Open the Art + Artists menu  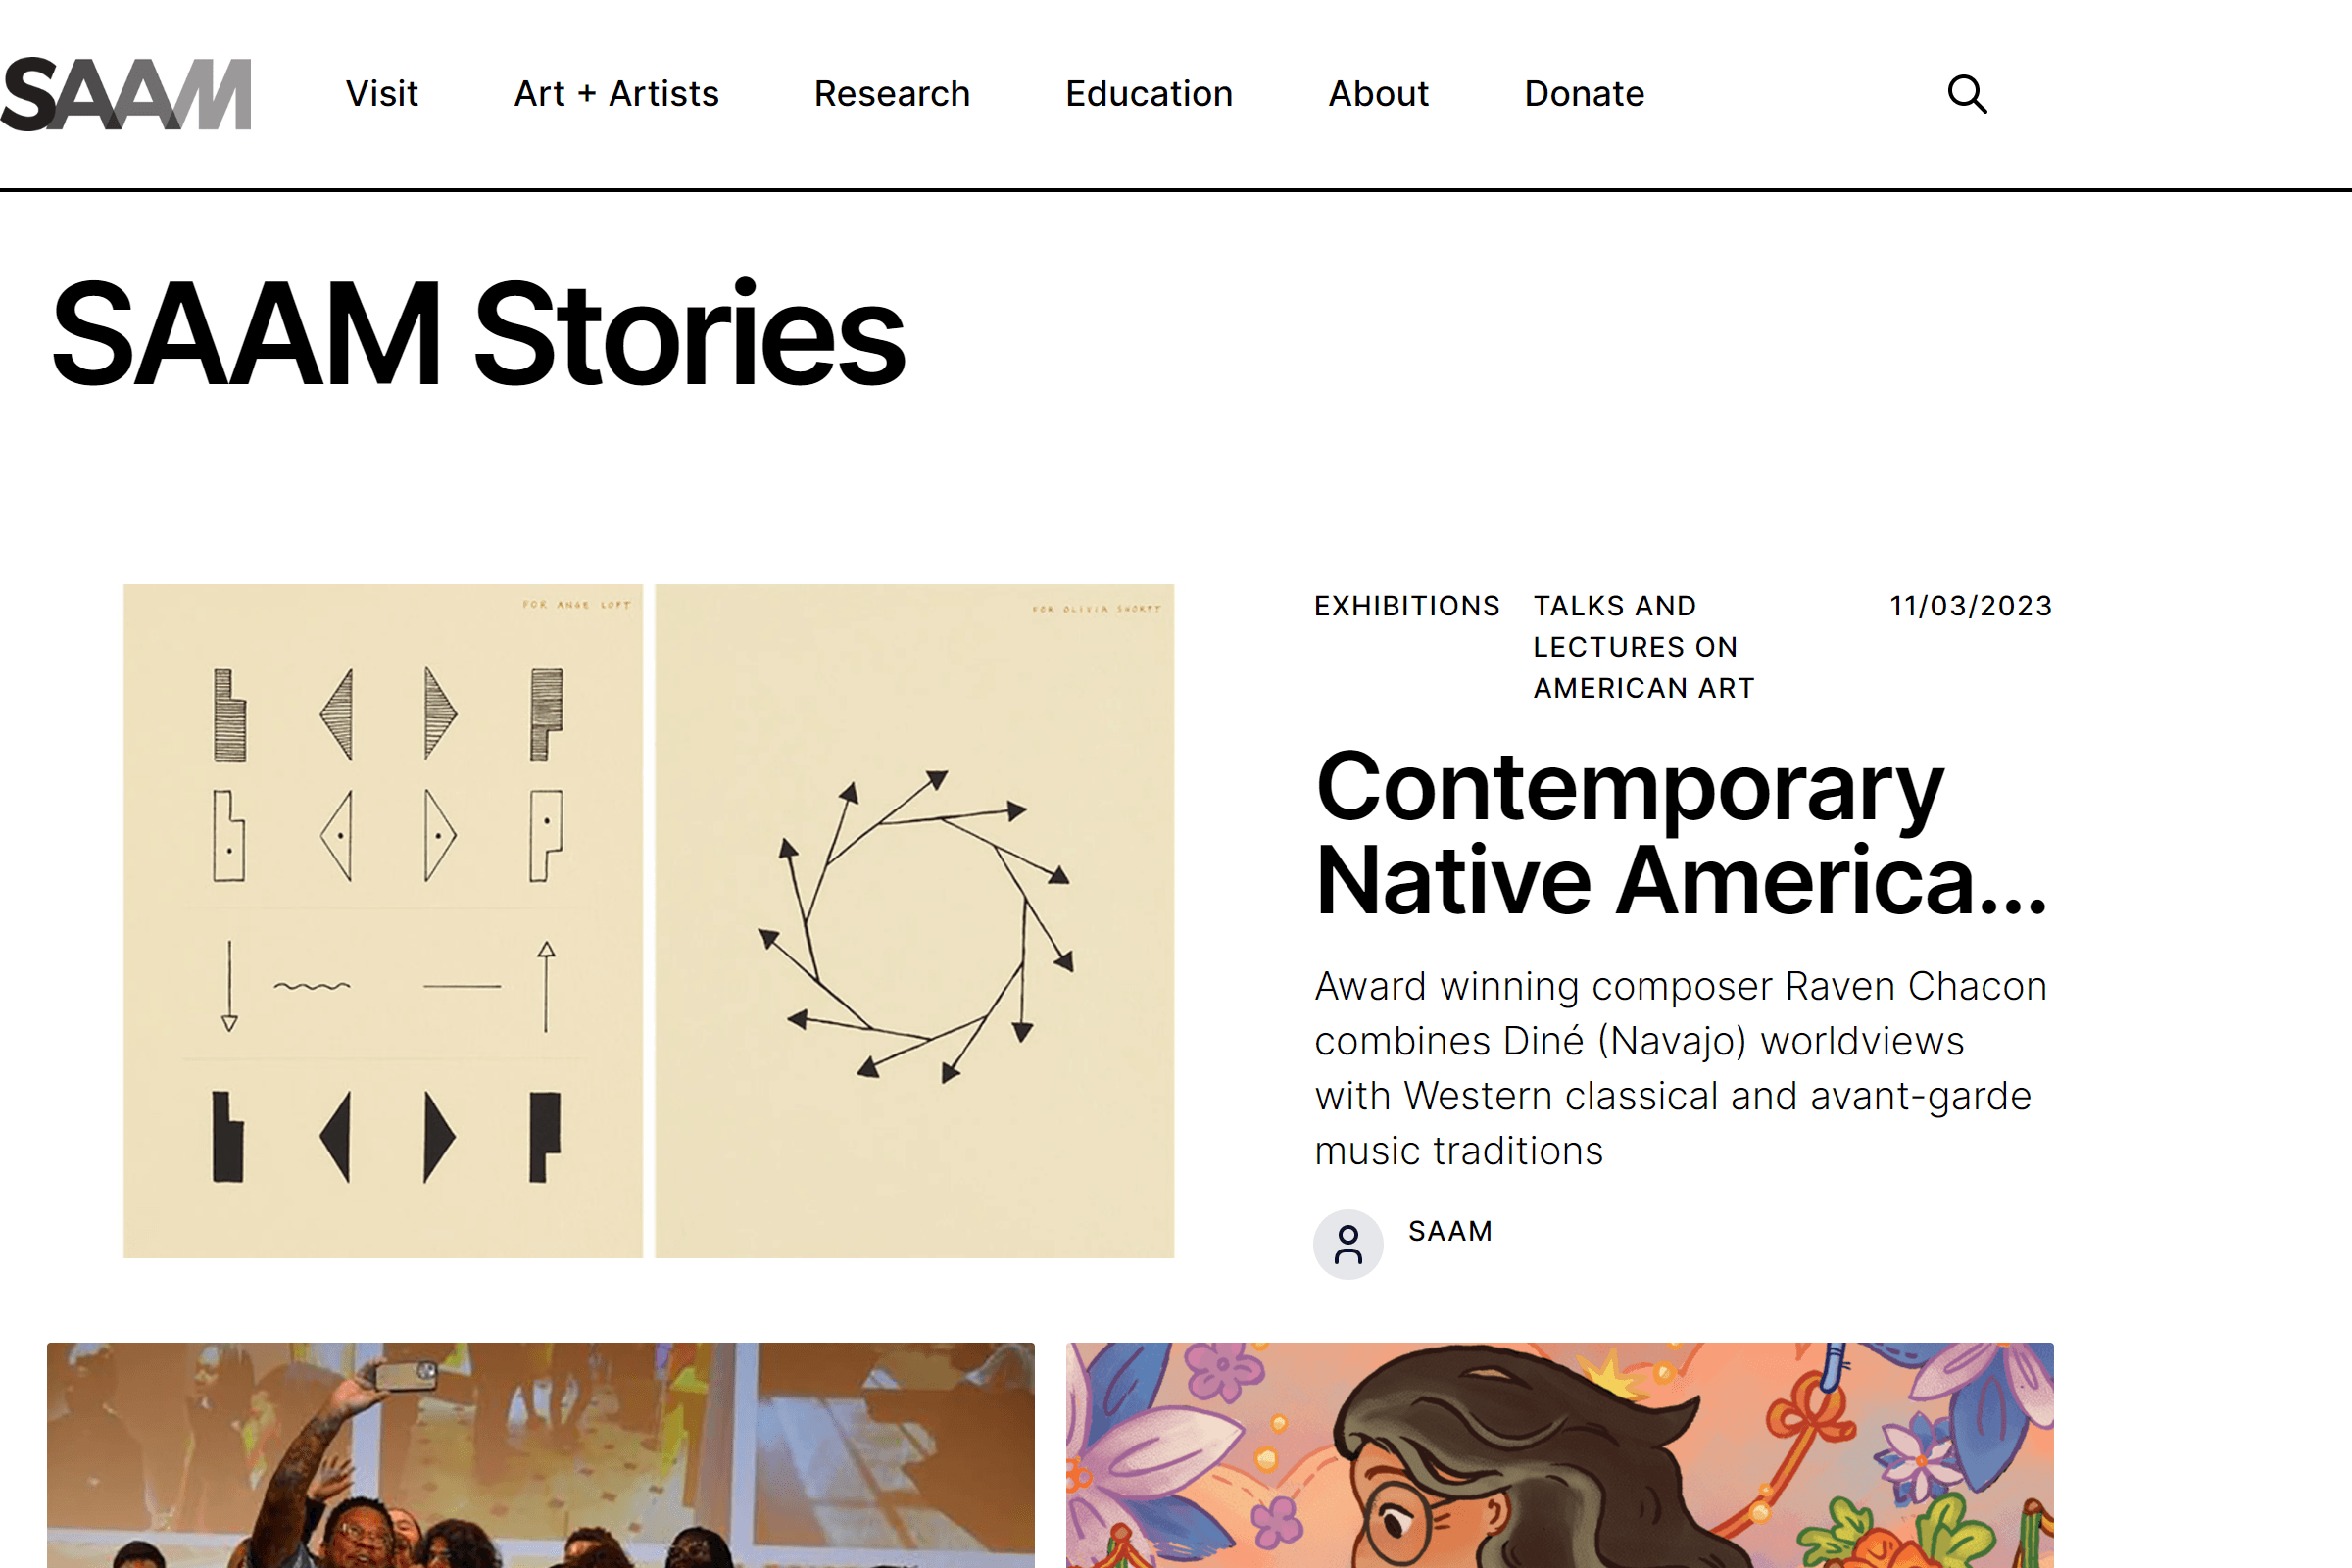tap(616, 94)
